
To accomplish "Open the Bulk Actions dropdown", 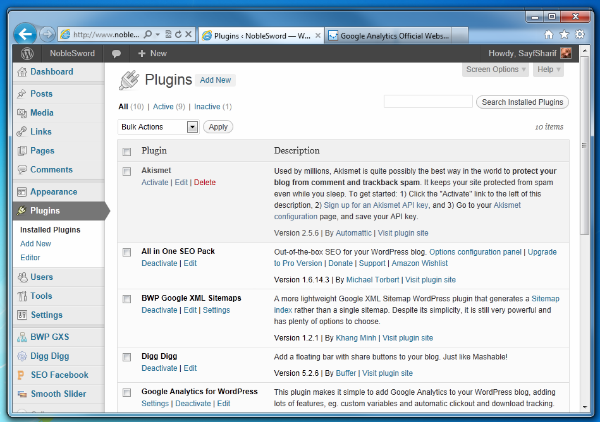I will 158,127.
